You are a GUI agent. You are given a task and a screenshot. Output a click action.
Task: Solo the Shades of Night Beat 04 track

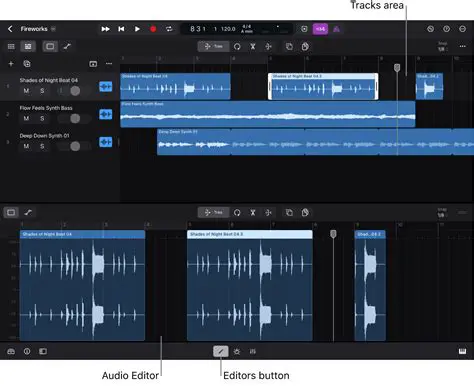point(42,91)
